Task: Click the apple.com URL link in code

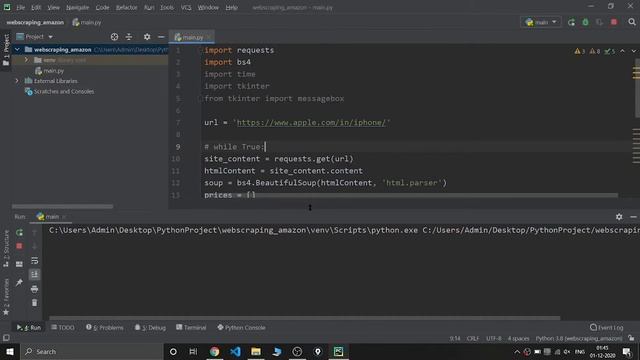Action: point(311,122)
